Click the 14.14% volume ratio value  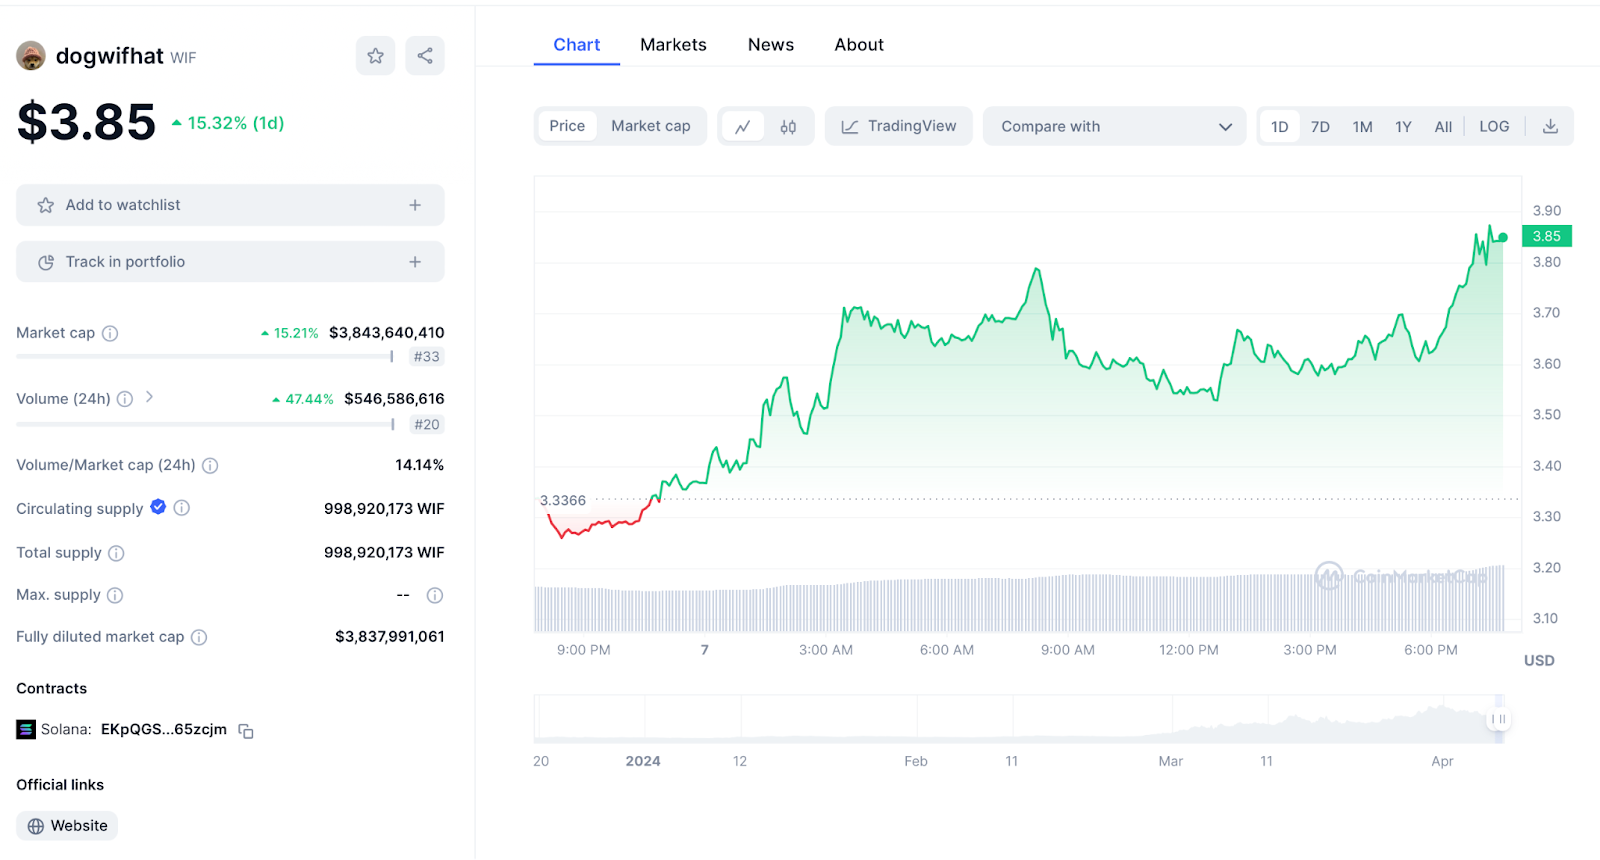click(x=419, y=465)
